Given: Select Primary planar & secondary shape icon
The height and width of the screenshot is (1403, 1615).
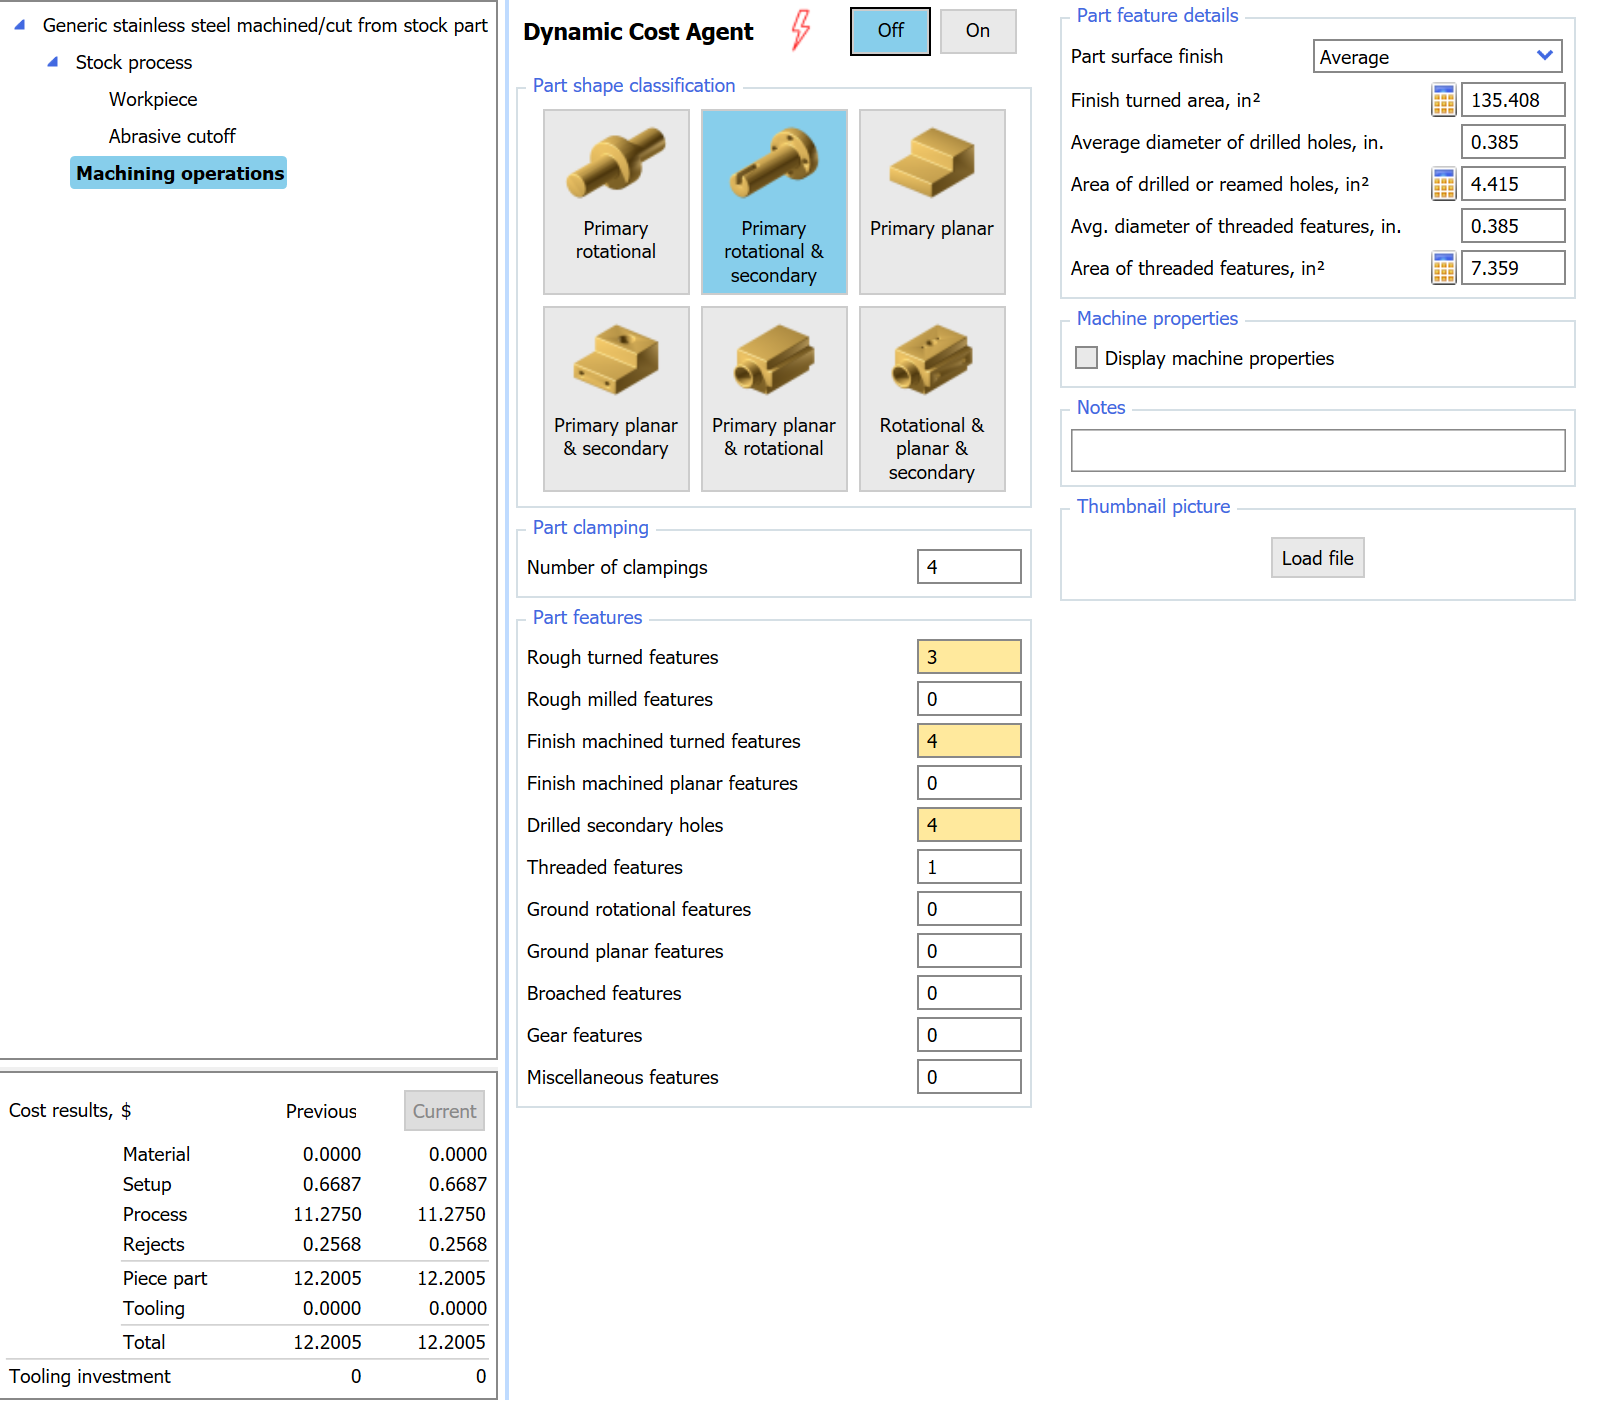Looking at the screenshot, I should click(x=616, y=397).
